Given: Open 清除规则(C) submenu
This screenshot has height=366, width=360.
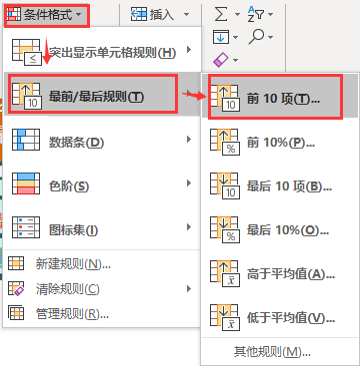Looking at the screenshot, I should (x=102, y=289).
